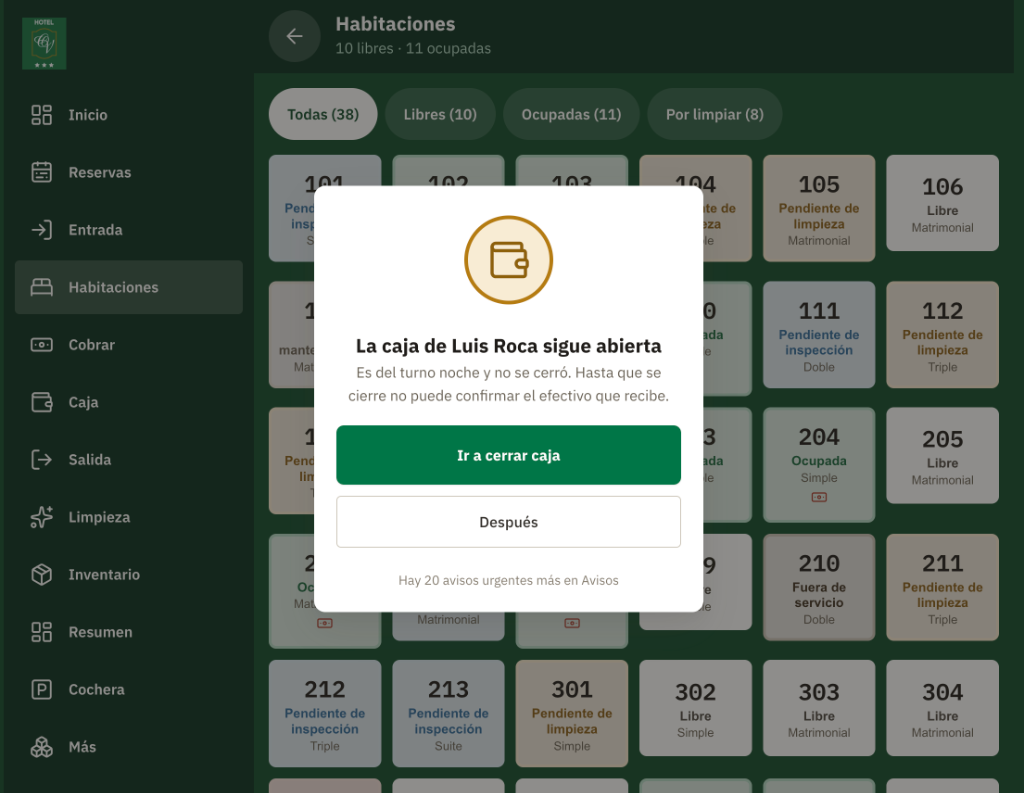Open room 111 pending inspection card
The image size is (1024, 793).
pos(819,335)
